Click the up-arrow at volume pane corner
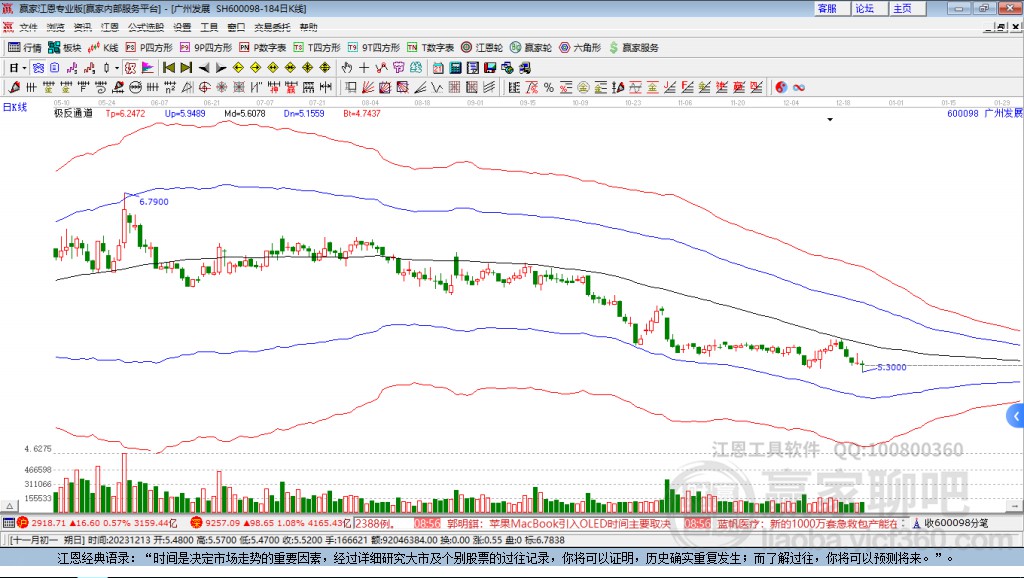Viewport: 1024px width, 578px height. [x=9, y=506]
